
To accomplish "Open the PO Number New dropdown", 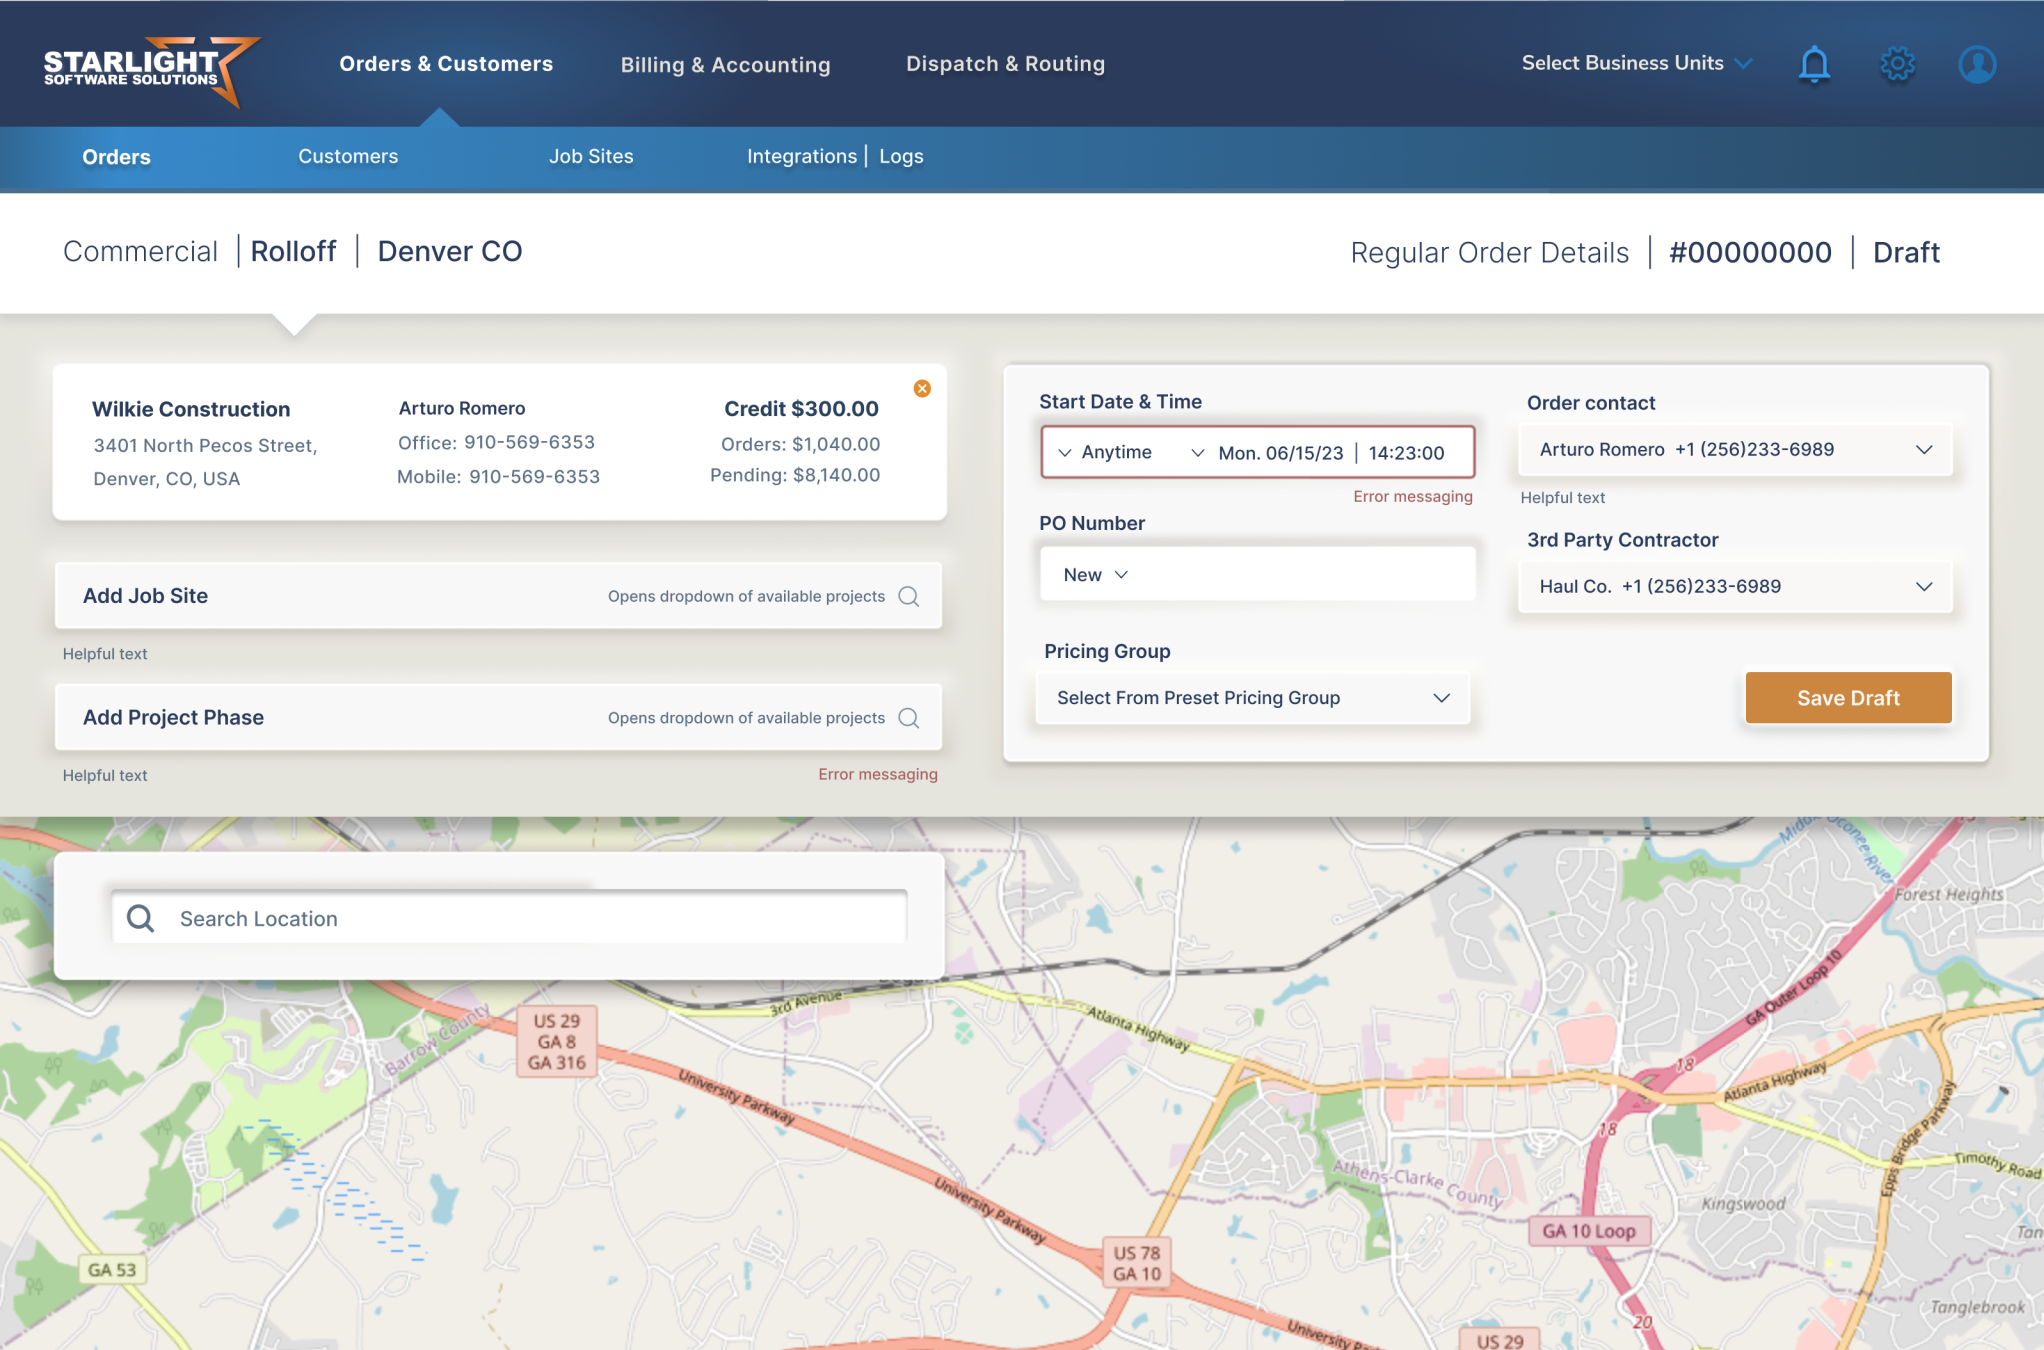I will pyautogui.click(x=1095, y=575).
